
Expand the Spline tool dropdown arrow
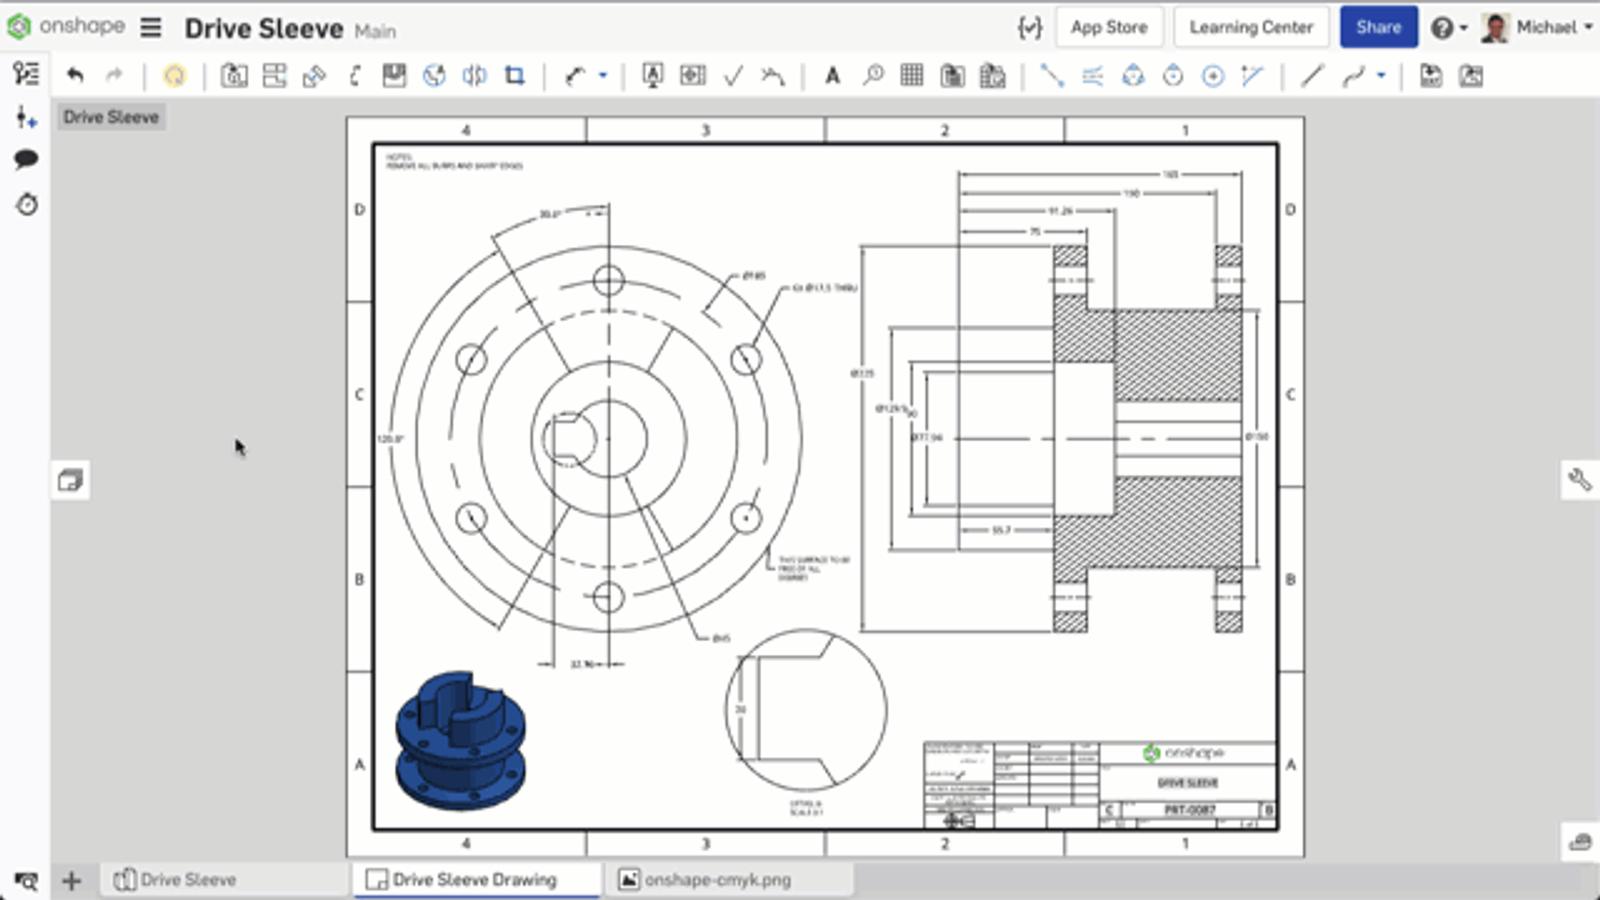(1381, 76)
